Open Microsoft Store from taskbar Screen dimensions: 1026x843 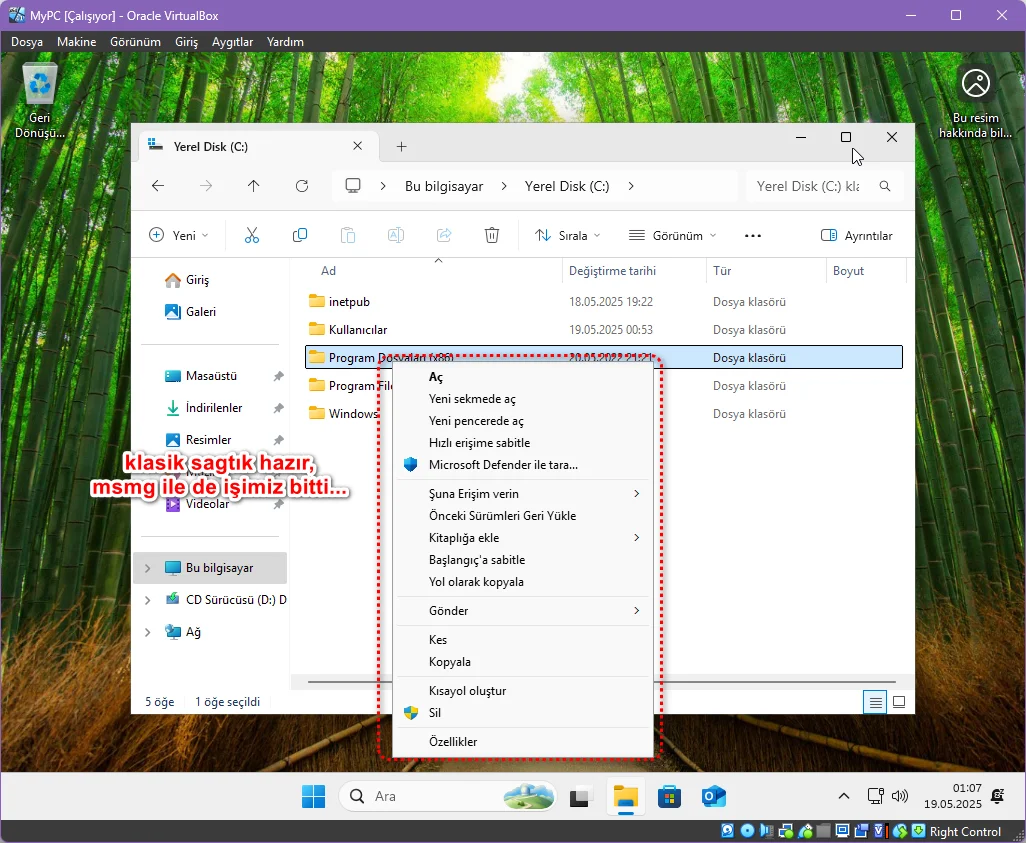[x=669, y=797]
